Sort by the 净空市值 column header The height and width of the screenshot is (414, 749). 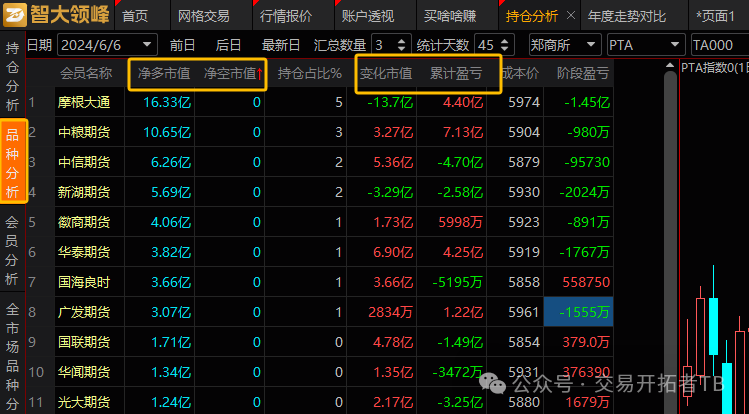tap(230, 74)
